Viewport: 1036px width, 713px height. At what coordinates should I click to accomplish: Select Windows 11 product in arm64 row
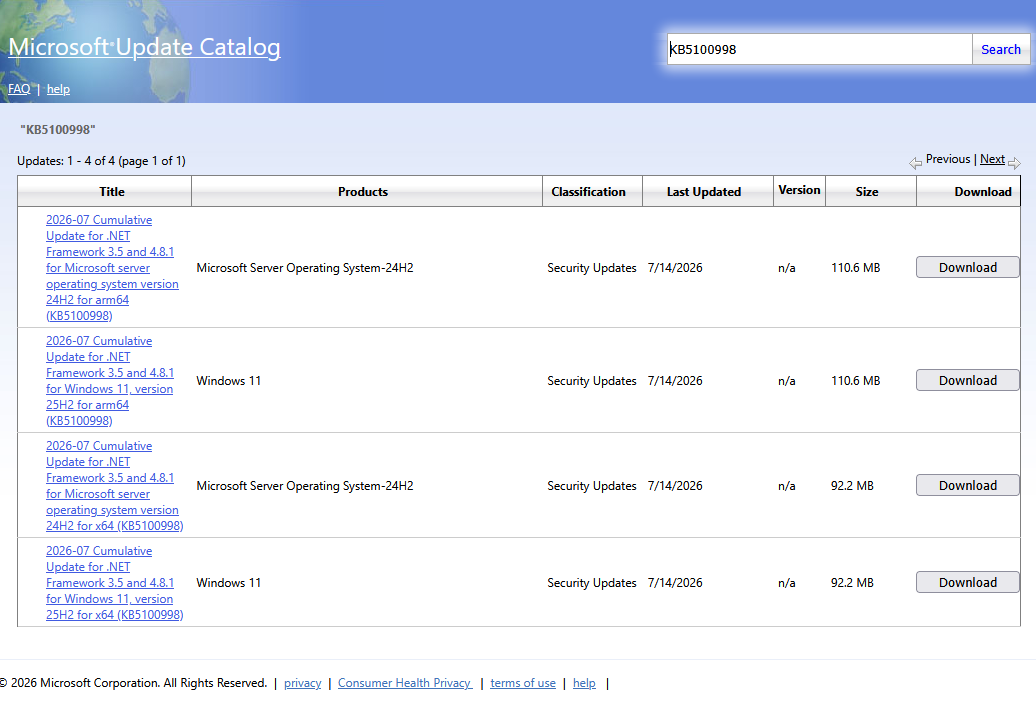pos(229,381)
